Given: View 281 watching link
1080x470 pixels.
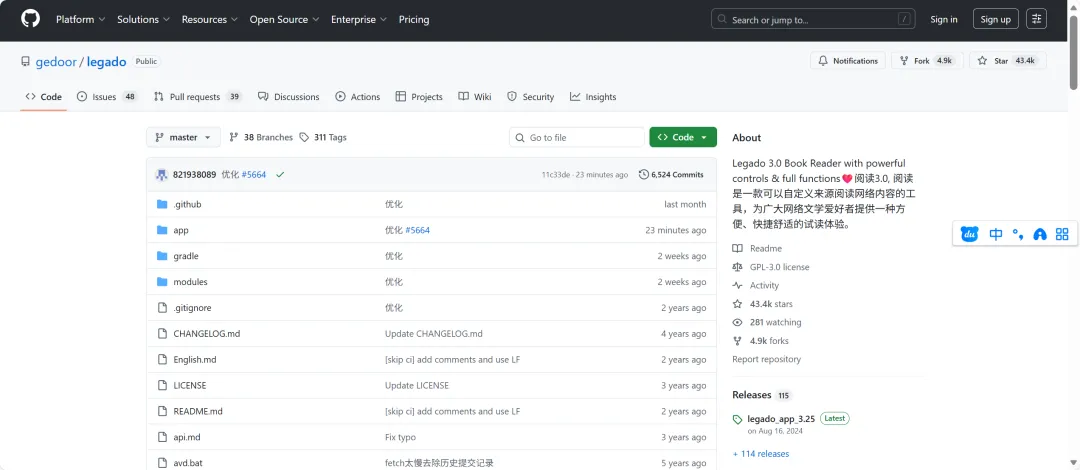Looking at the screenshot, I should (767, 322).
